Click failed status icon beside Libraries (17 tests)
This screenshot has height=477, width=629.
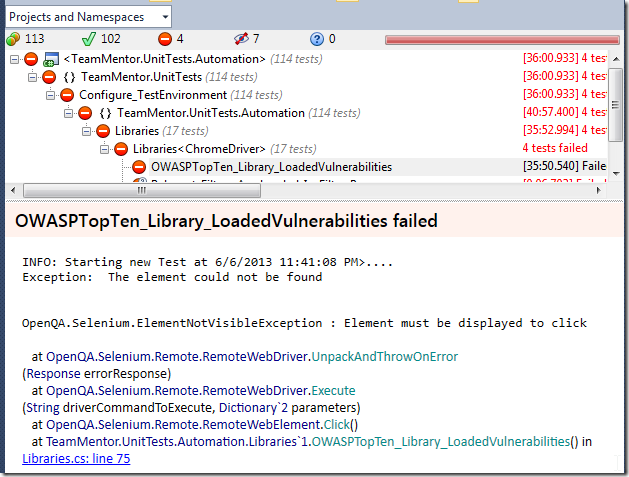pyautogui.click(x=103, y=131)
